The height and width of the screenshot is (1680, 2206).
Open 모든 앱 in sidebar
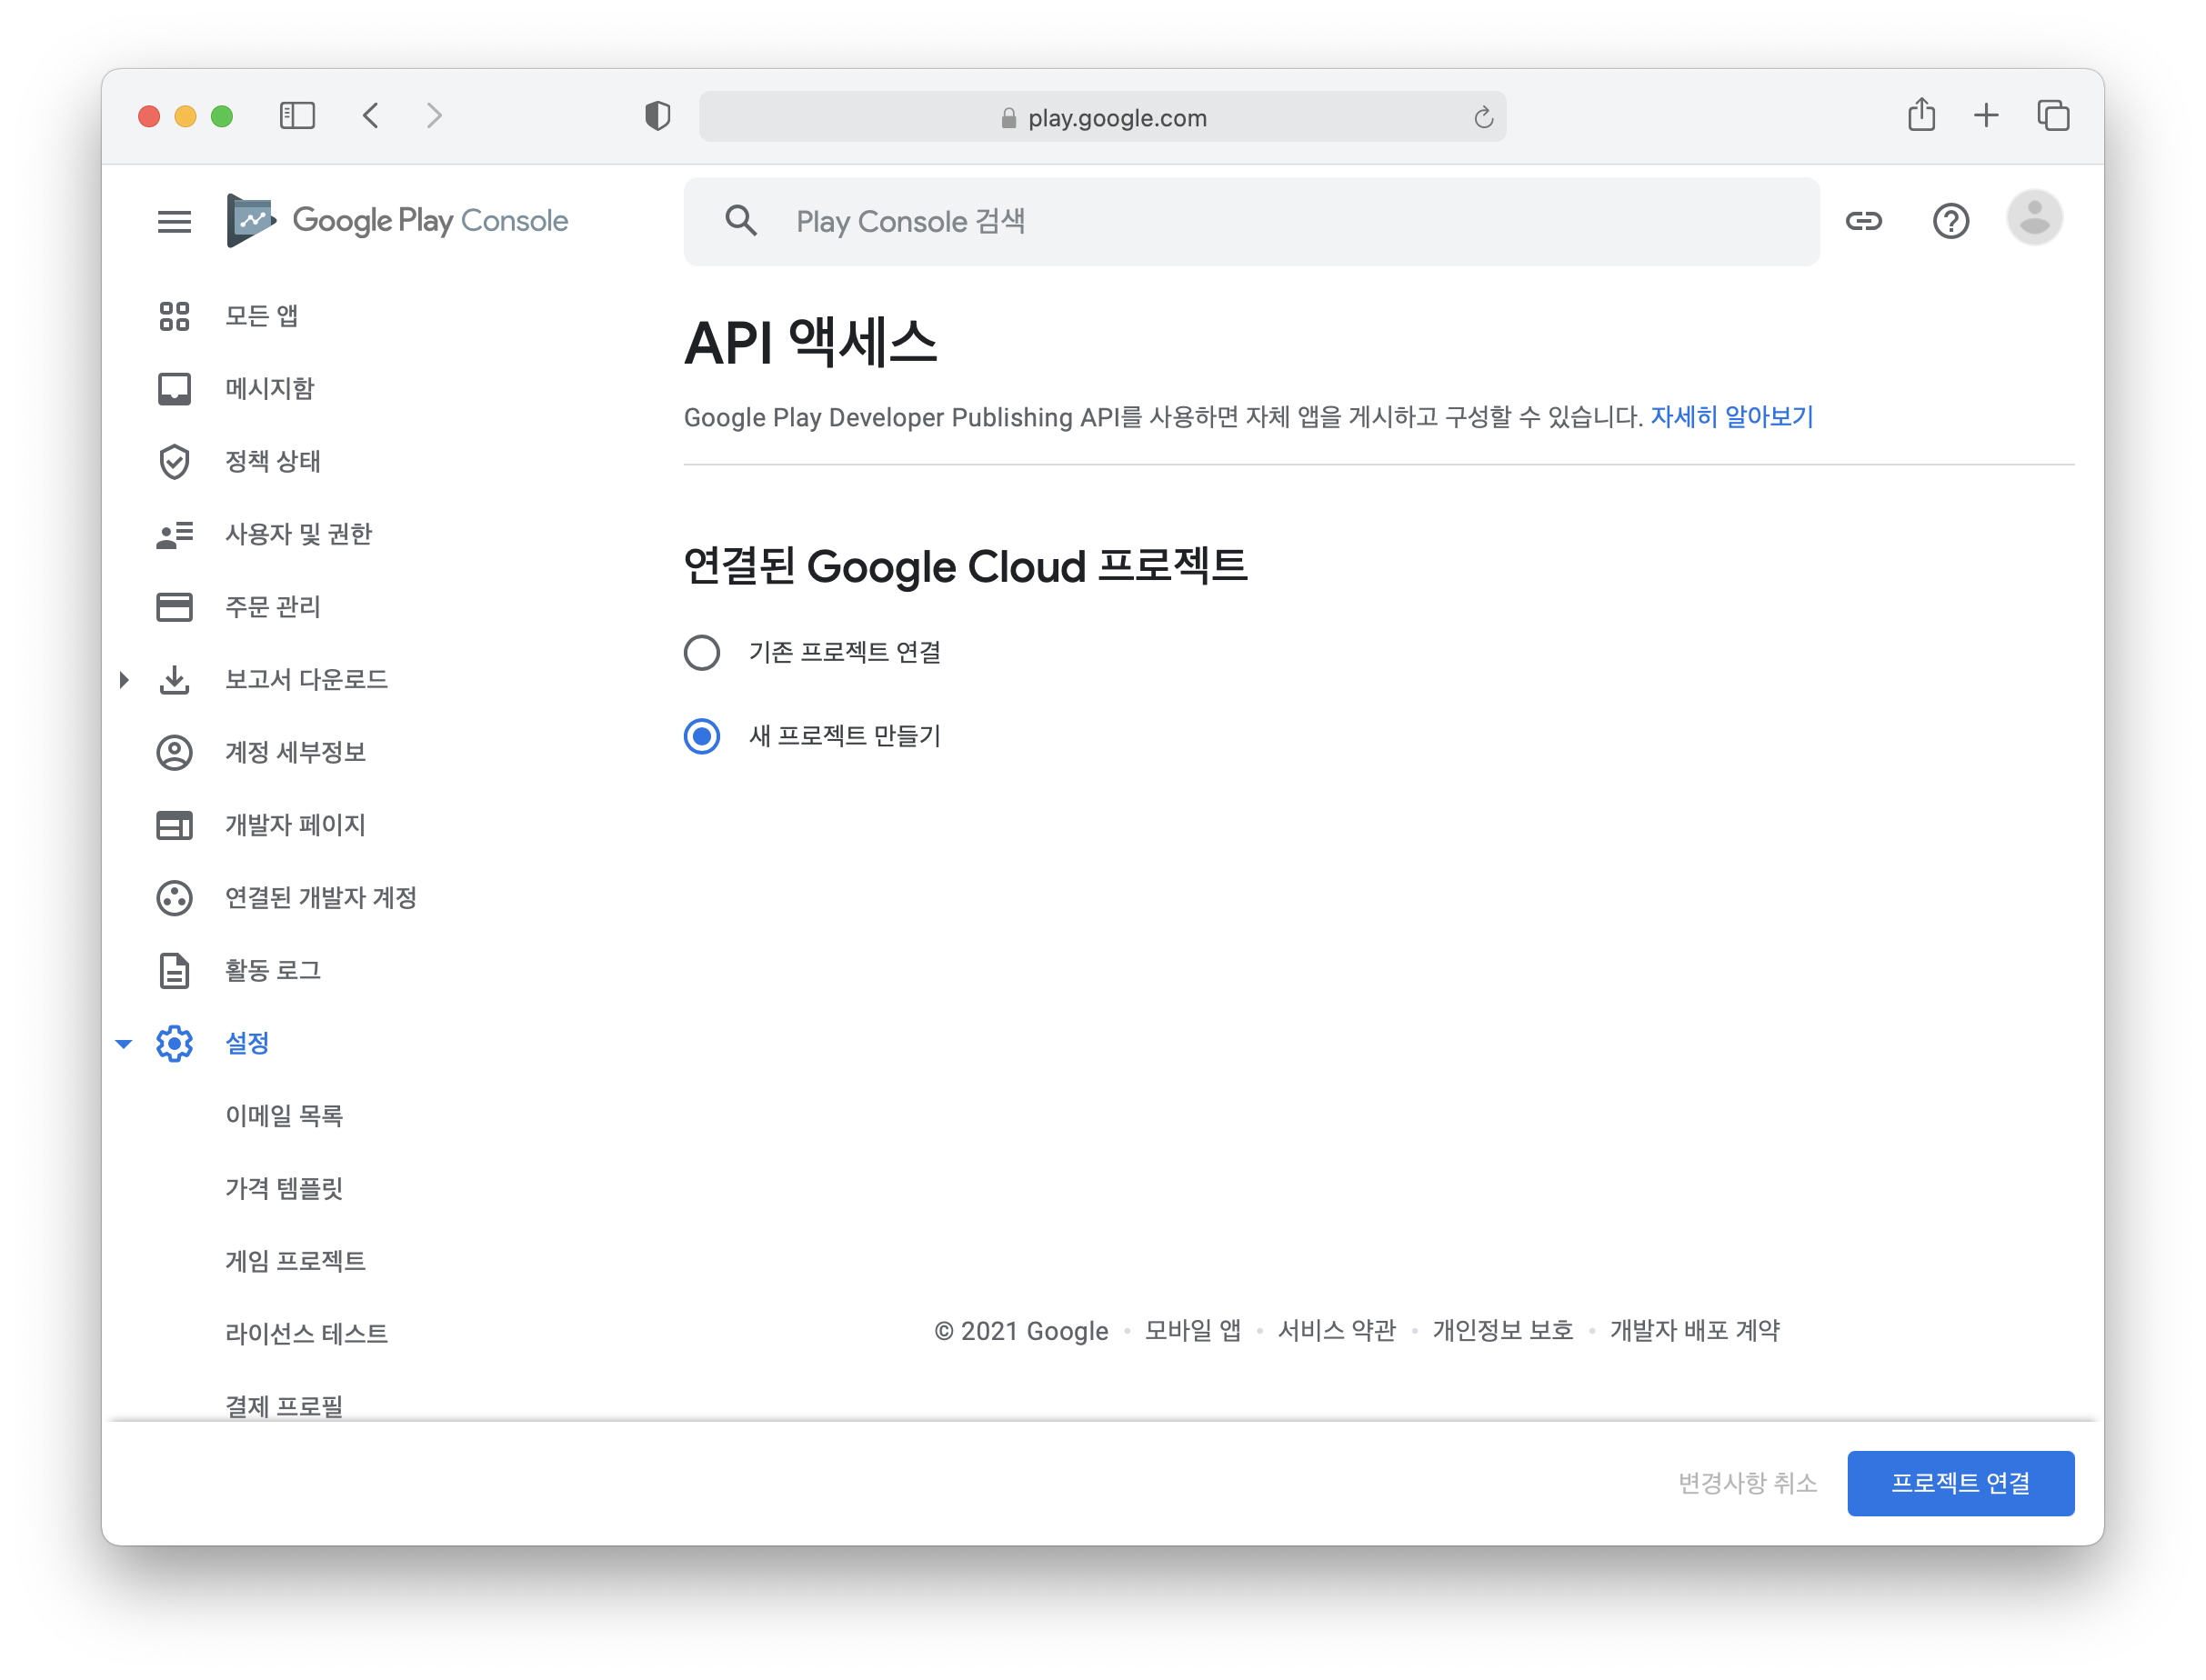[x=261, y=316]
